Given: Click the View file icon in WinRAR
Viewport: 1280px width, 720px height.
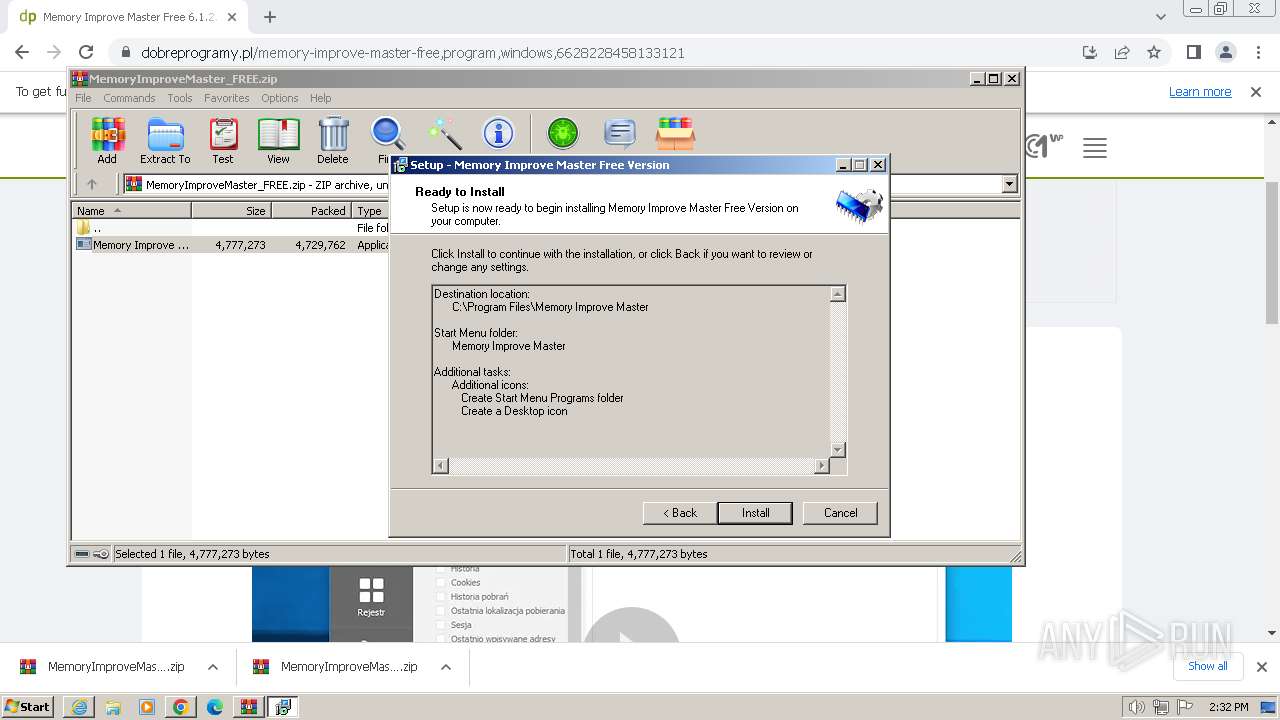Looking at the screenshot, I should (x=278, y=141).
